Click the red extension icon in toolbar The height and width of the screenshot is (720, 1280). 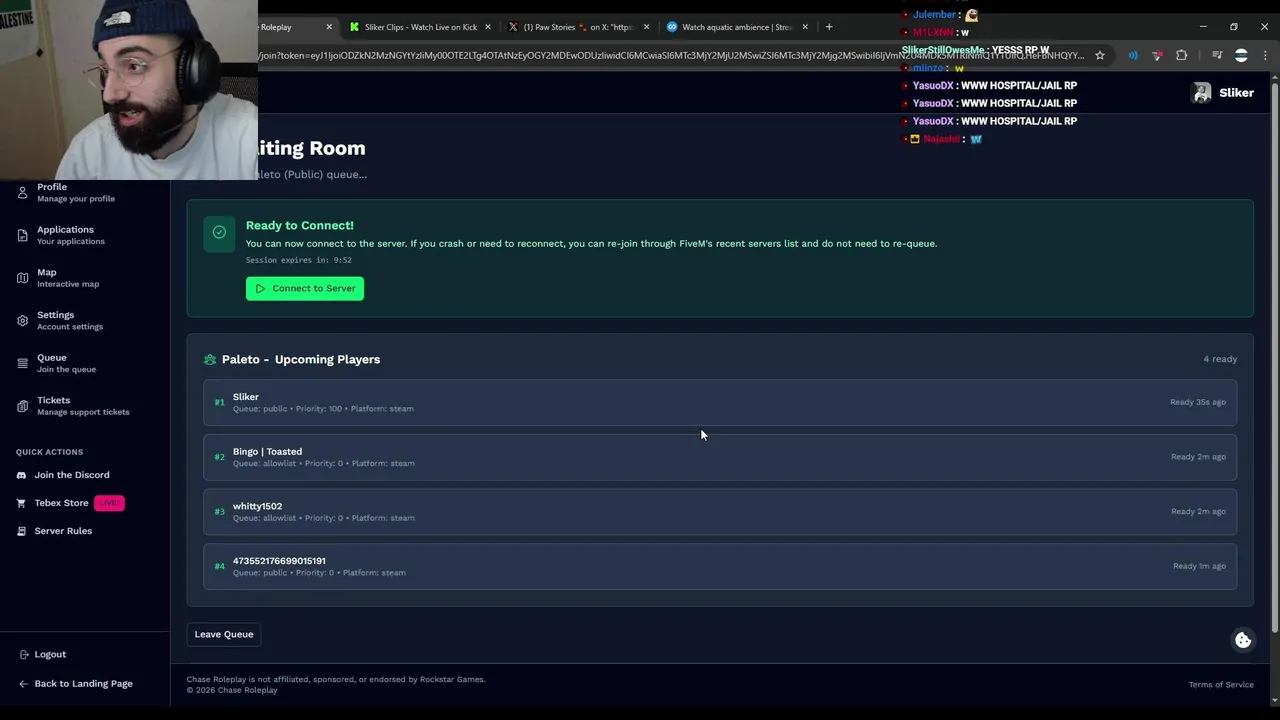[1157, 56]
